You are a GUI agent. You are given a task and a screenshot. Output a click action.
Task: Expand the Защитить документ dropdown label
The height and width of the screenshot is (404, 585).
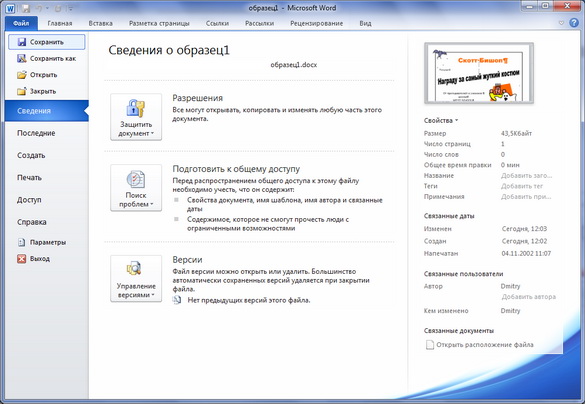(x=136, y=129)
